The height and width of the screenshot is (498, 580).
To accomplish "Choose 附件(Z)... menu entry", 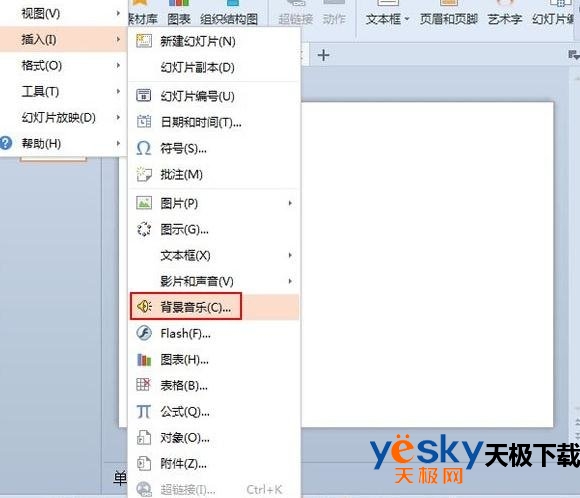I will tap(214, 464).
